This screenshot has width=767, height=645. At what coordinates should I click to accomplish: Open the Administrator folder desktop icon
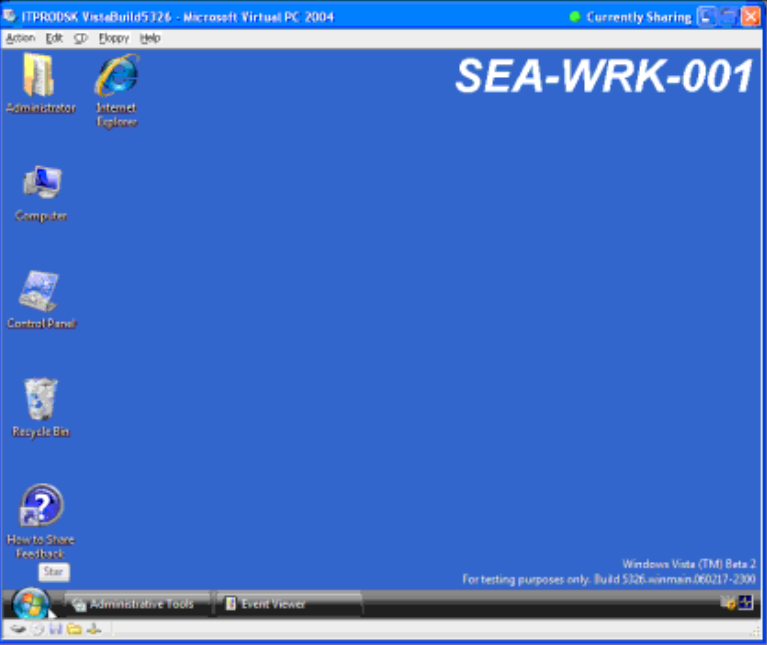[x=40, y=84]
